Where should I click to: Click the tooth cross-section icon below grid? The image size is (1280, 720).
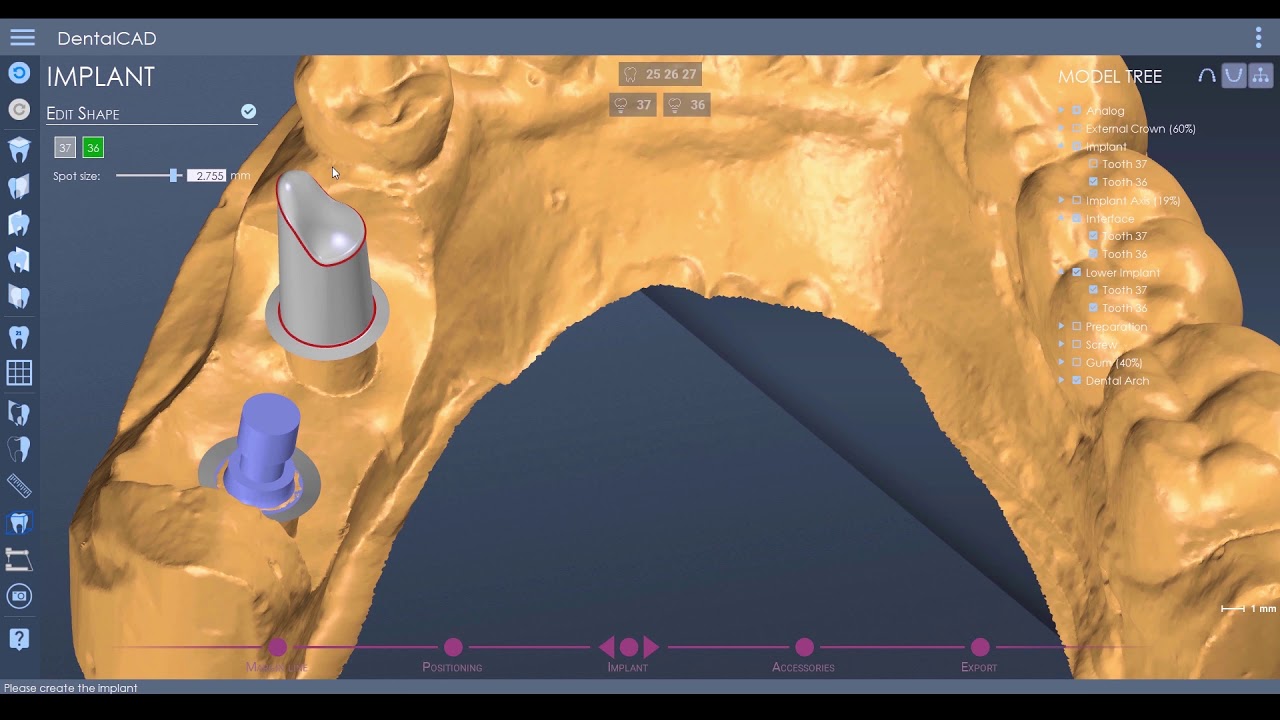19,412
